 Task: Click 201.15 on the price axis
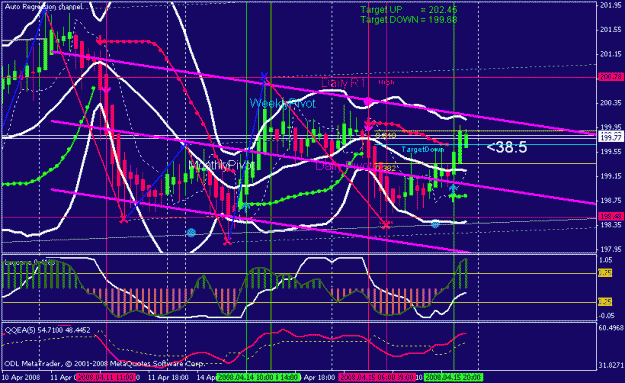click(611, 54)
